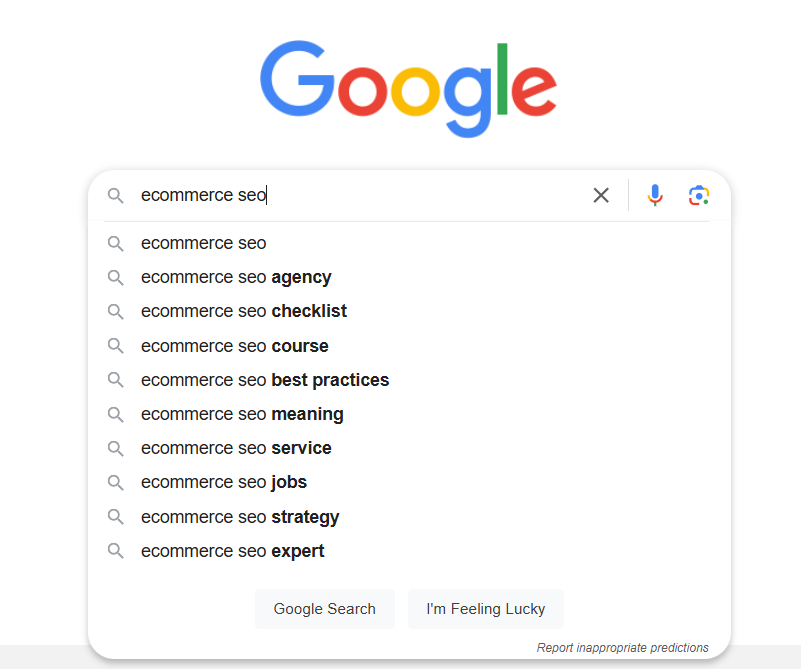Click magnifier icon beside 'ecommerce seo checklist'
Viewport: 801px width, 669px height.
click(115, 312)
